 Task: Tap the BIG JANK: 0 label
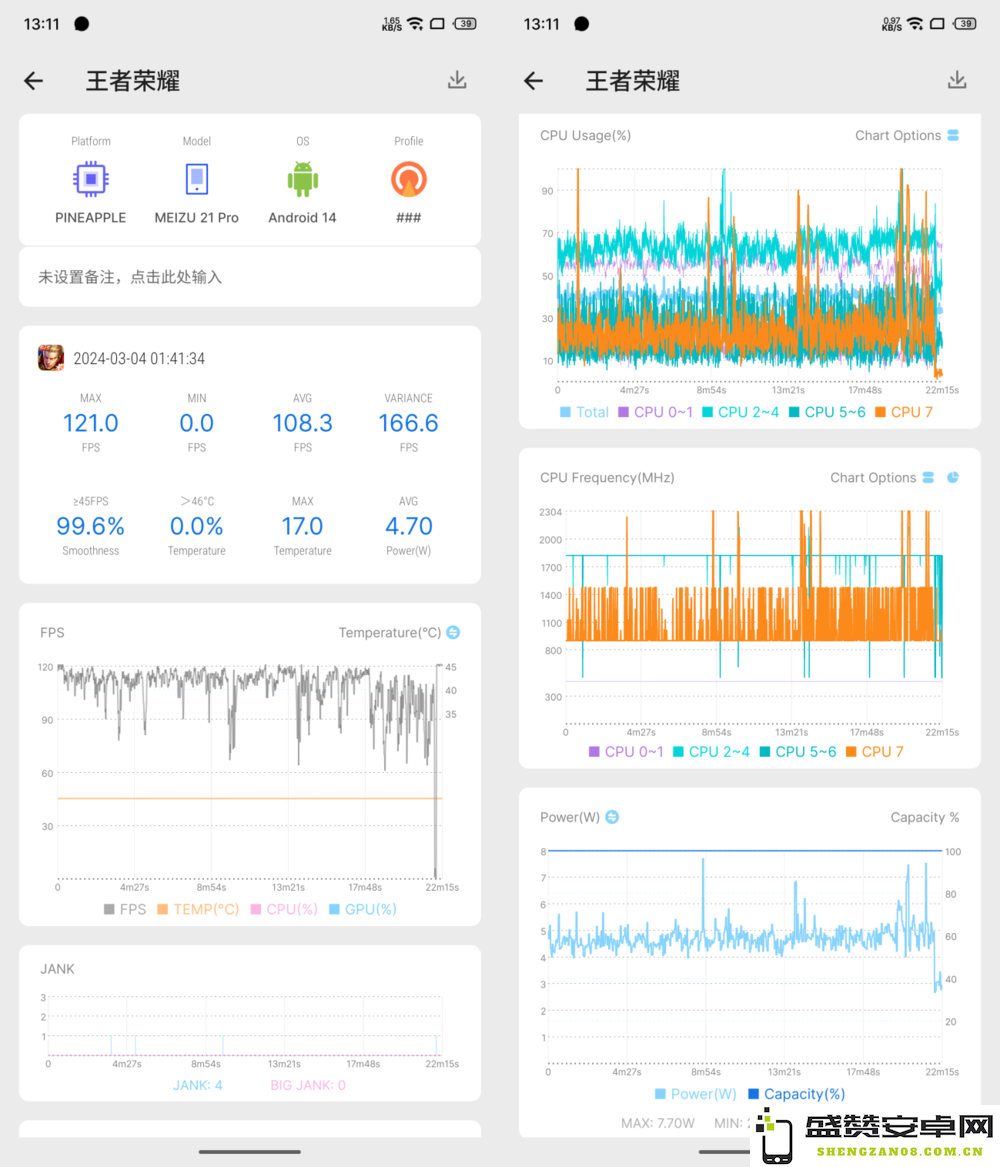tap(308, 1085)
